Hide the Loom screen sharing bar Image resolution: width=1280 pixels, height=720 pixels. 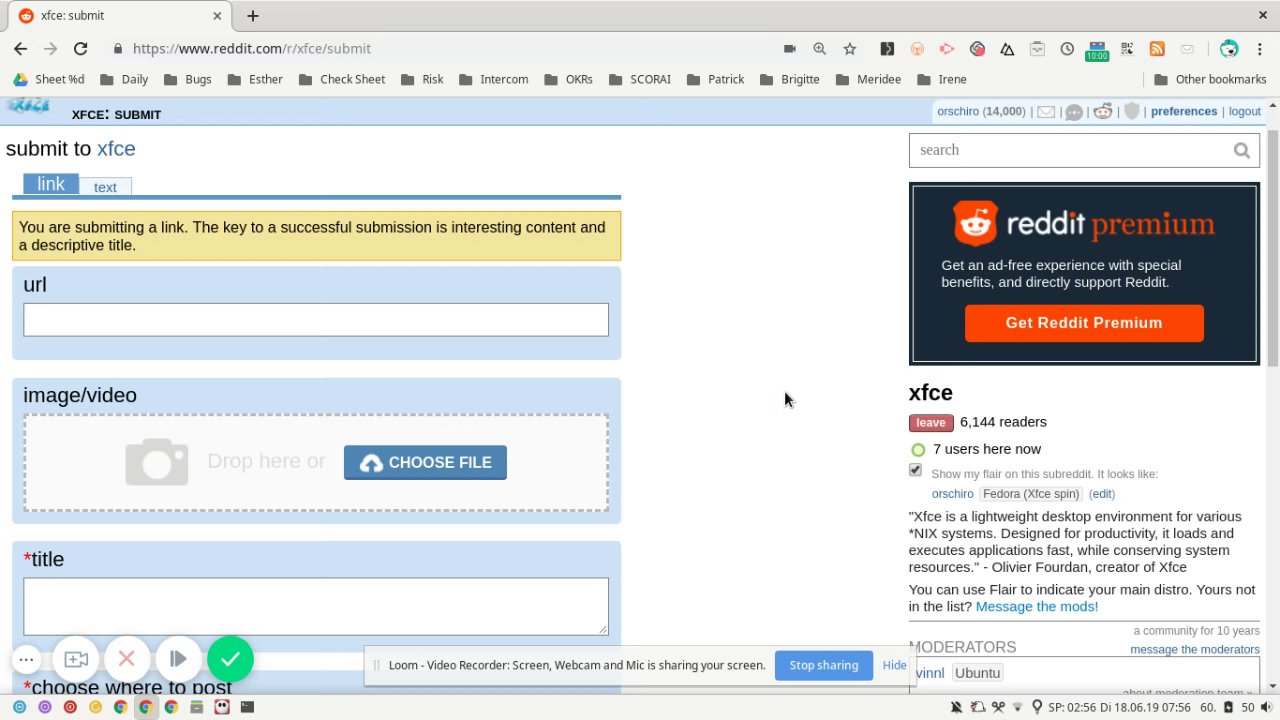(894, 665)
